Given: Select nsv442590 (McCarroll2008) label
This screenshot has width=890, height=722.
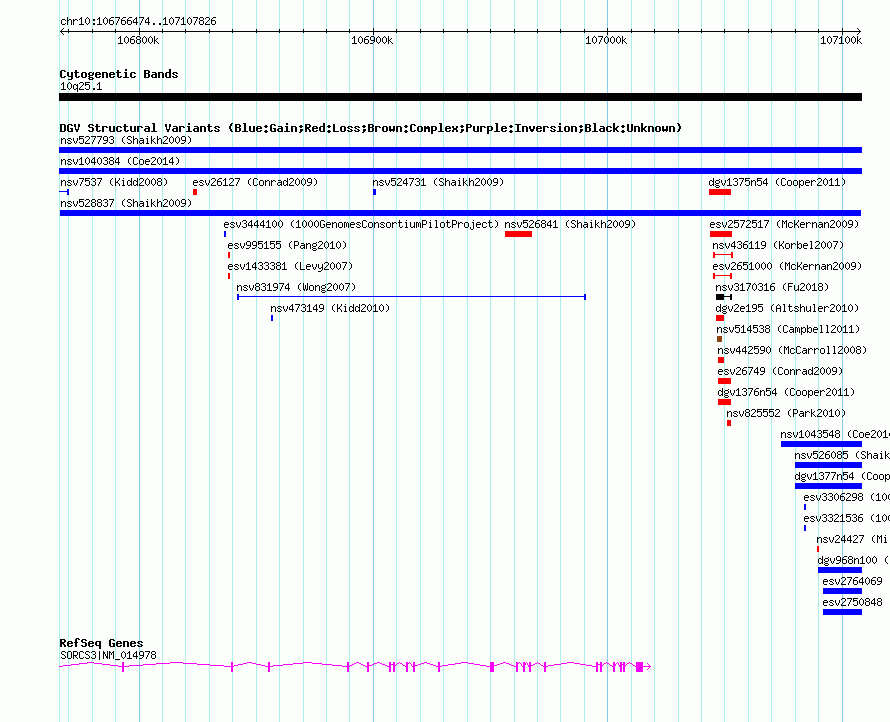Looking at the screenshot, I should 792,350.
